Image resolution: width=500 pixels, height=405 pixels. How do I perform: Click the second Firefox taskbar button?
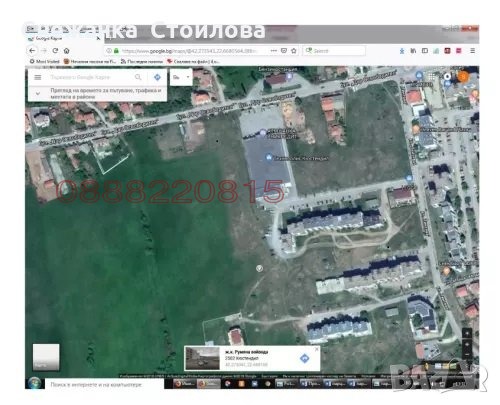(x=208, y=384)
